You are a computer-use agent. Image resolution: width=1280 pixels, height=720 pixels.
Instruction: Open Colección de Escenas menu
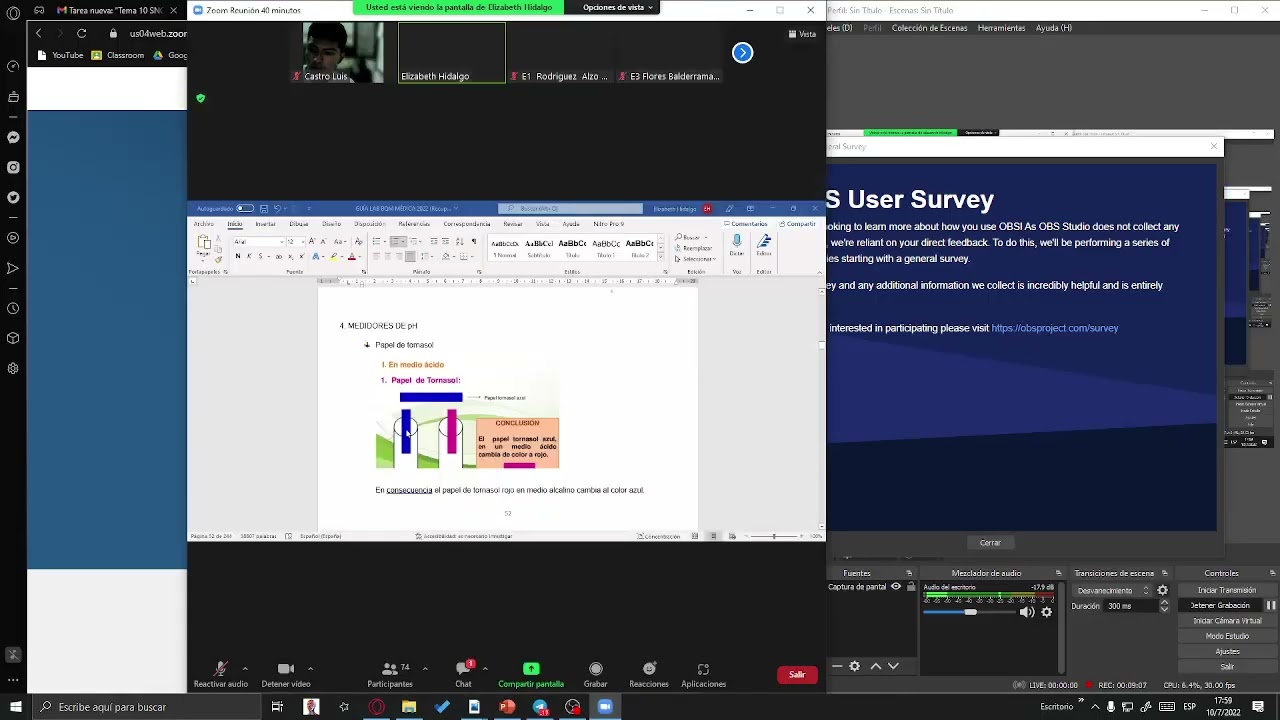(929, 28)
